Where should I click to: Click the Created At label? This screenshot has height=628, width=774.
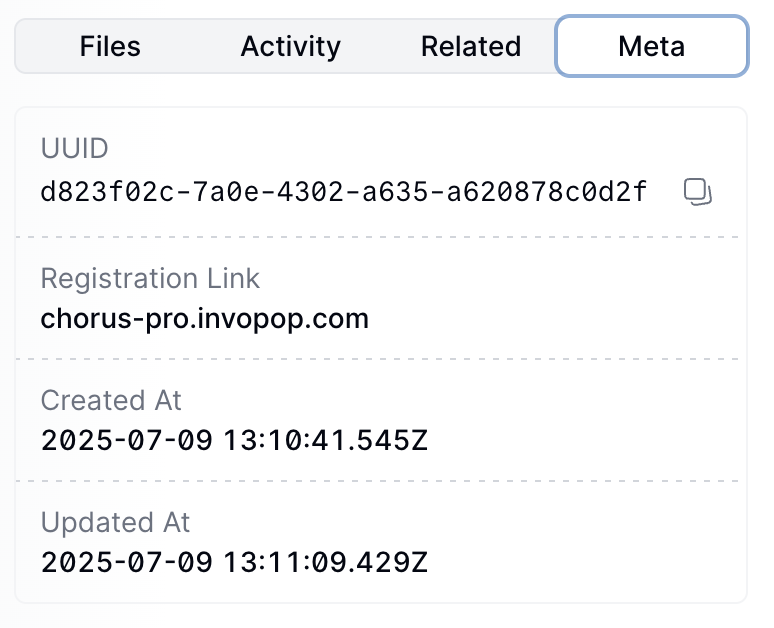coord(111,400)
